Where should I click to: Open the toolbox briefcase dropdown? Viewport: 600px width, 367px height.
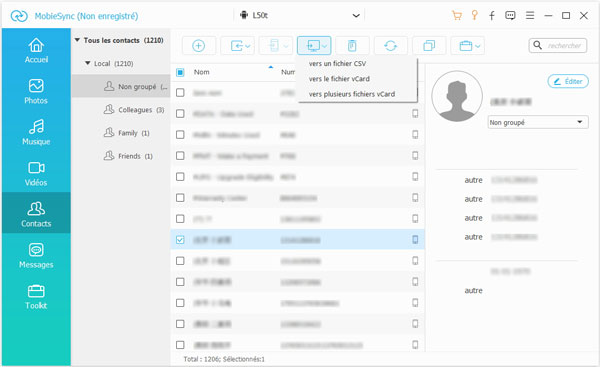[468, 46]
